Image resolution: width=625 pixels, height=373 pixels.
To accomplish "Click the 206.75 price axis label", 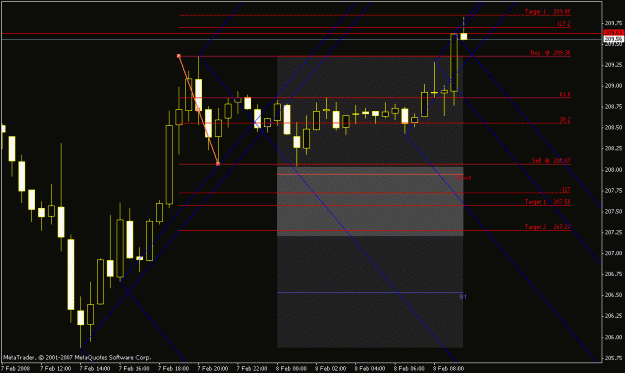I will pyautogui.click(x=614, y=274).
